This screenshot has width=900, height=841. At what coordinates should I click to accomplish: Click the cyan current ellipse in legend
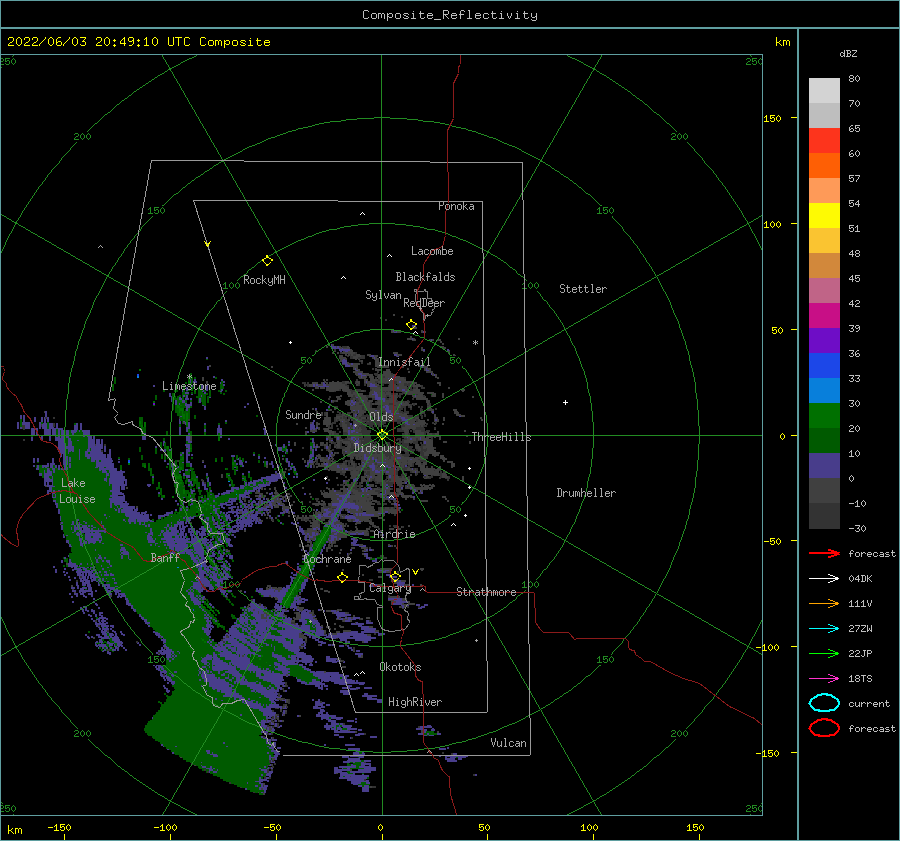[824, 703]
